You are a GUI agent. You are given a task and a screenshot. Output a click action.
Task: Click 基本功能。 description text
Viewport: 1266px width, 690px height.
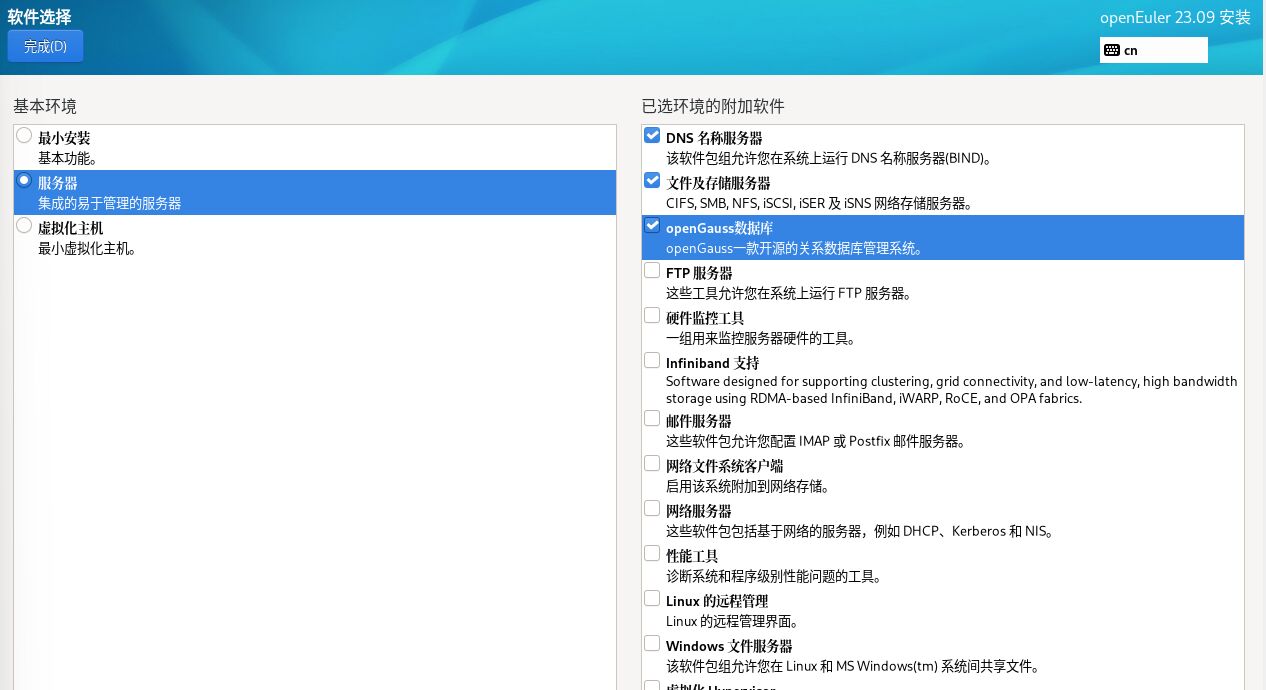point(68,158)
